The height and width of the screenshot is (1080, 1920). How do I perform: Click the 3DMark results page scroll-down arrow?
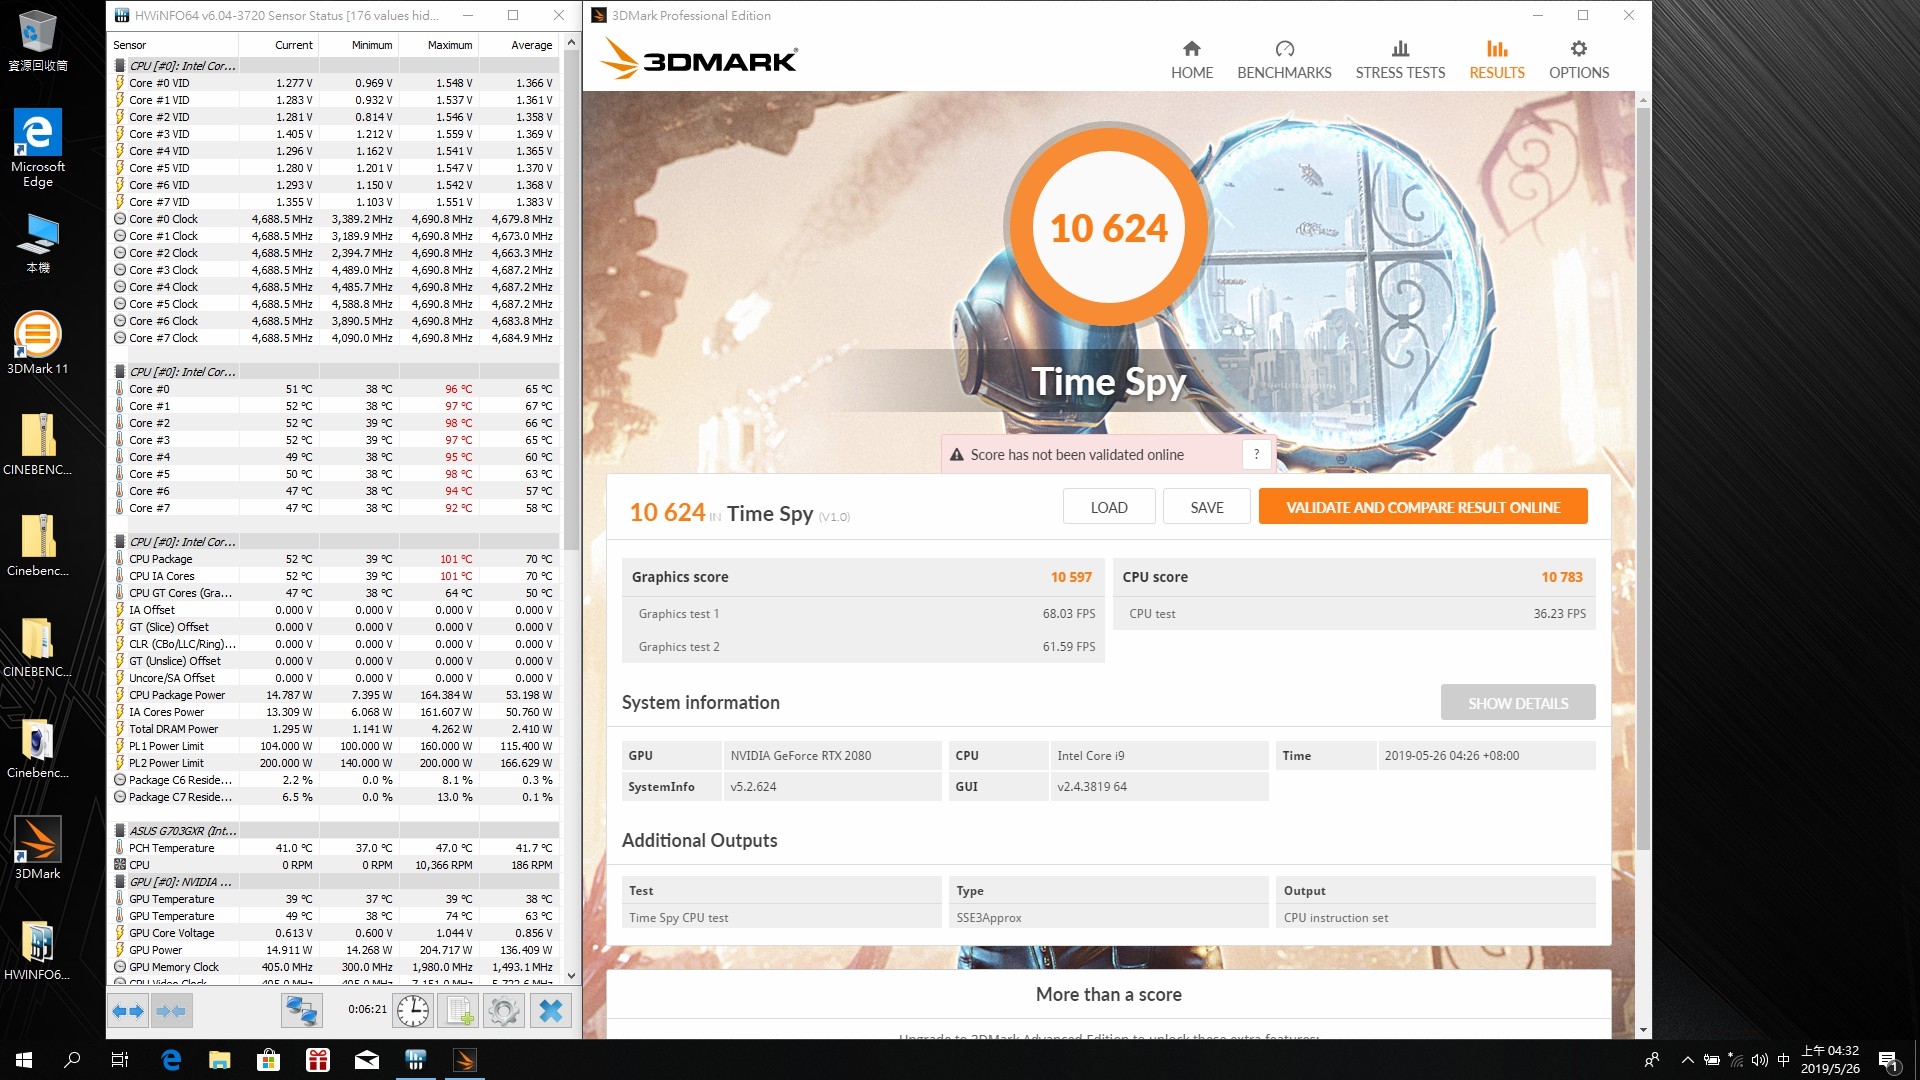(x=1643, y=1030)
